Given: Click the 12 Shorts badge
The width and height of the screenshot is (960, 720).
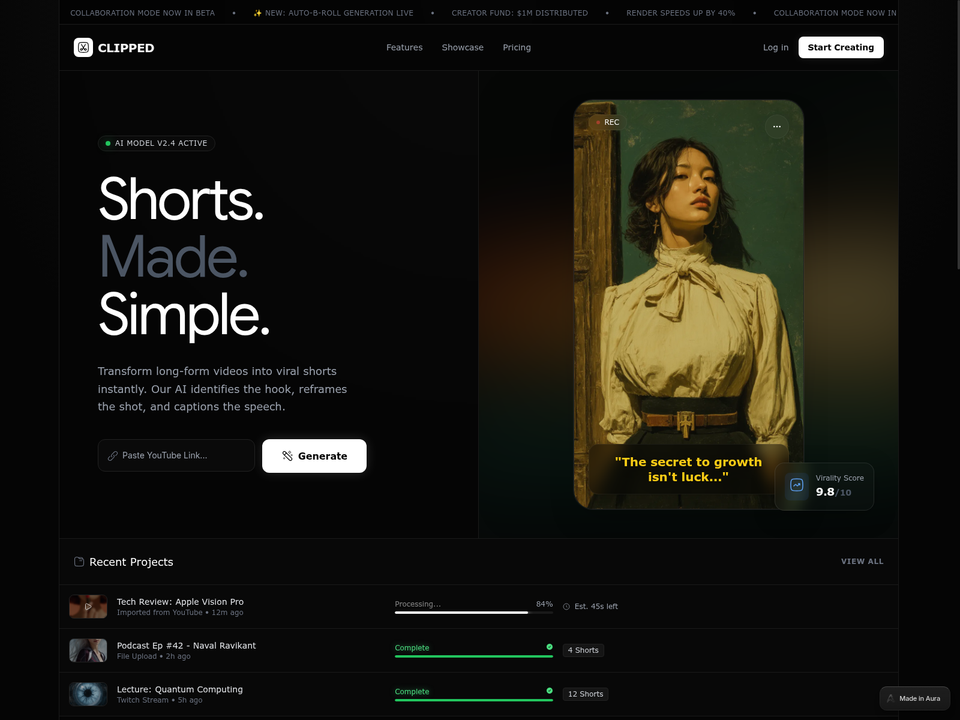Looking at the screenshot, I should [x=585, y=694].
